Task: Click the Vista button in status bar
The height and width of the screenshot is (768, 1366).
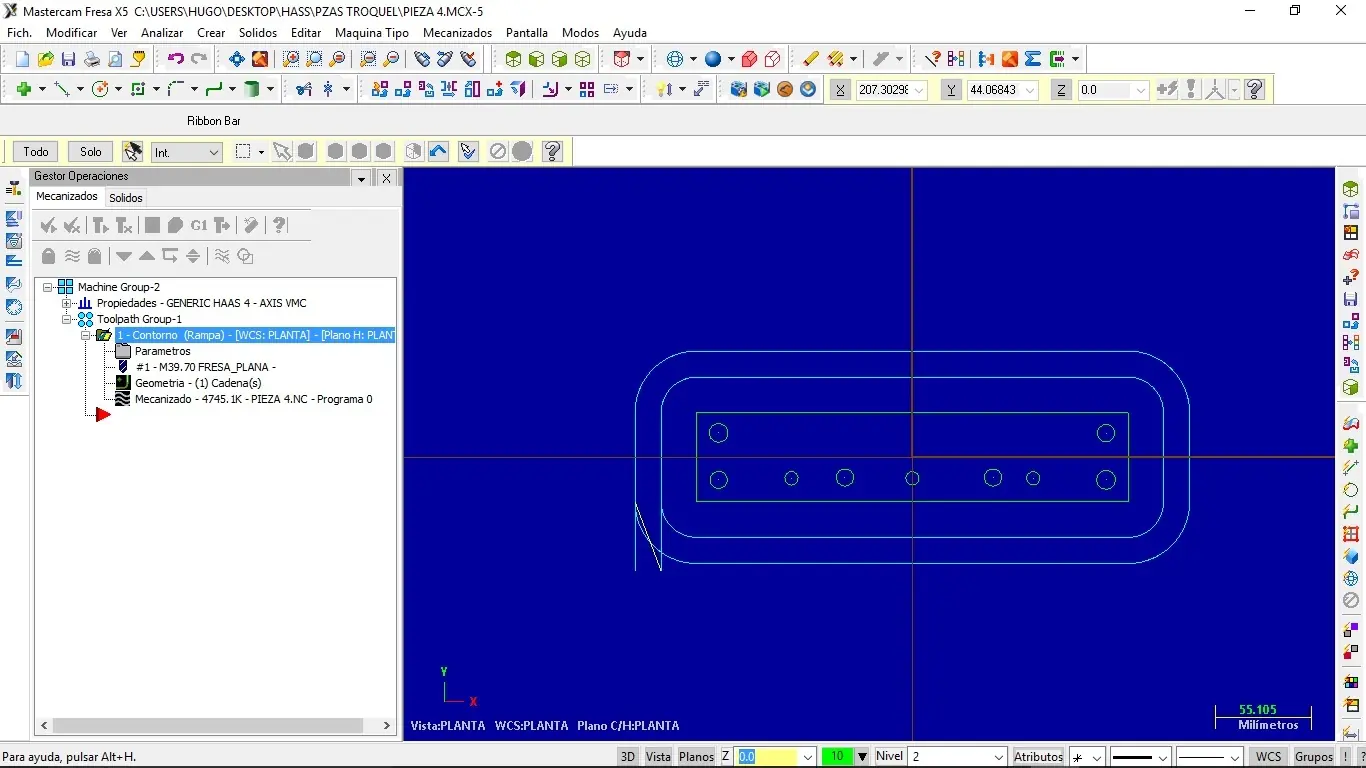Action: [658, 757]
